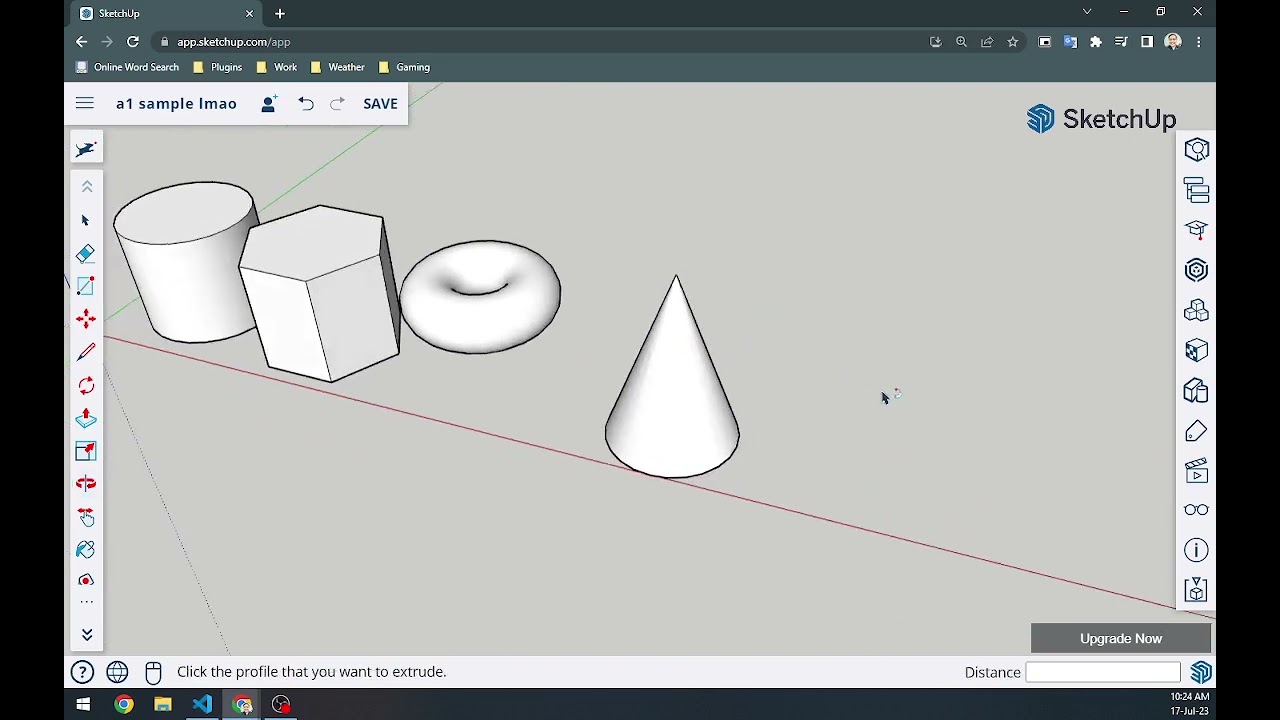Go back in browser history

point(81,42)
